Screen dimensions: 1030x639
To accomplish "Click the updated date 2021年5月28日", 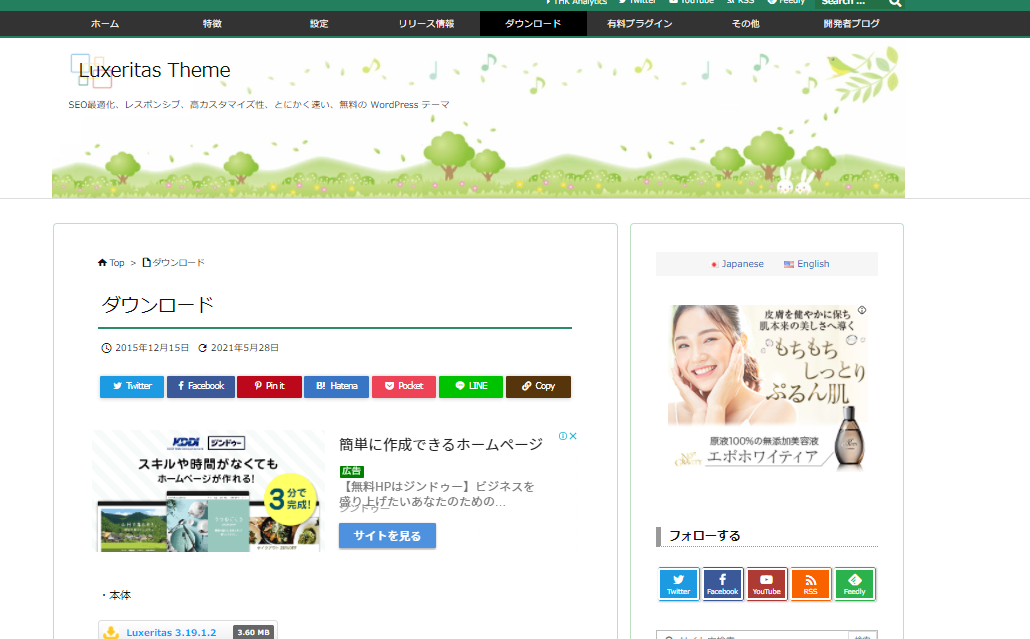I will coord(244,348).
